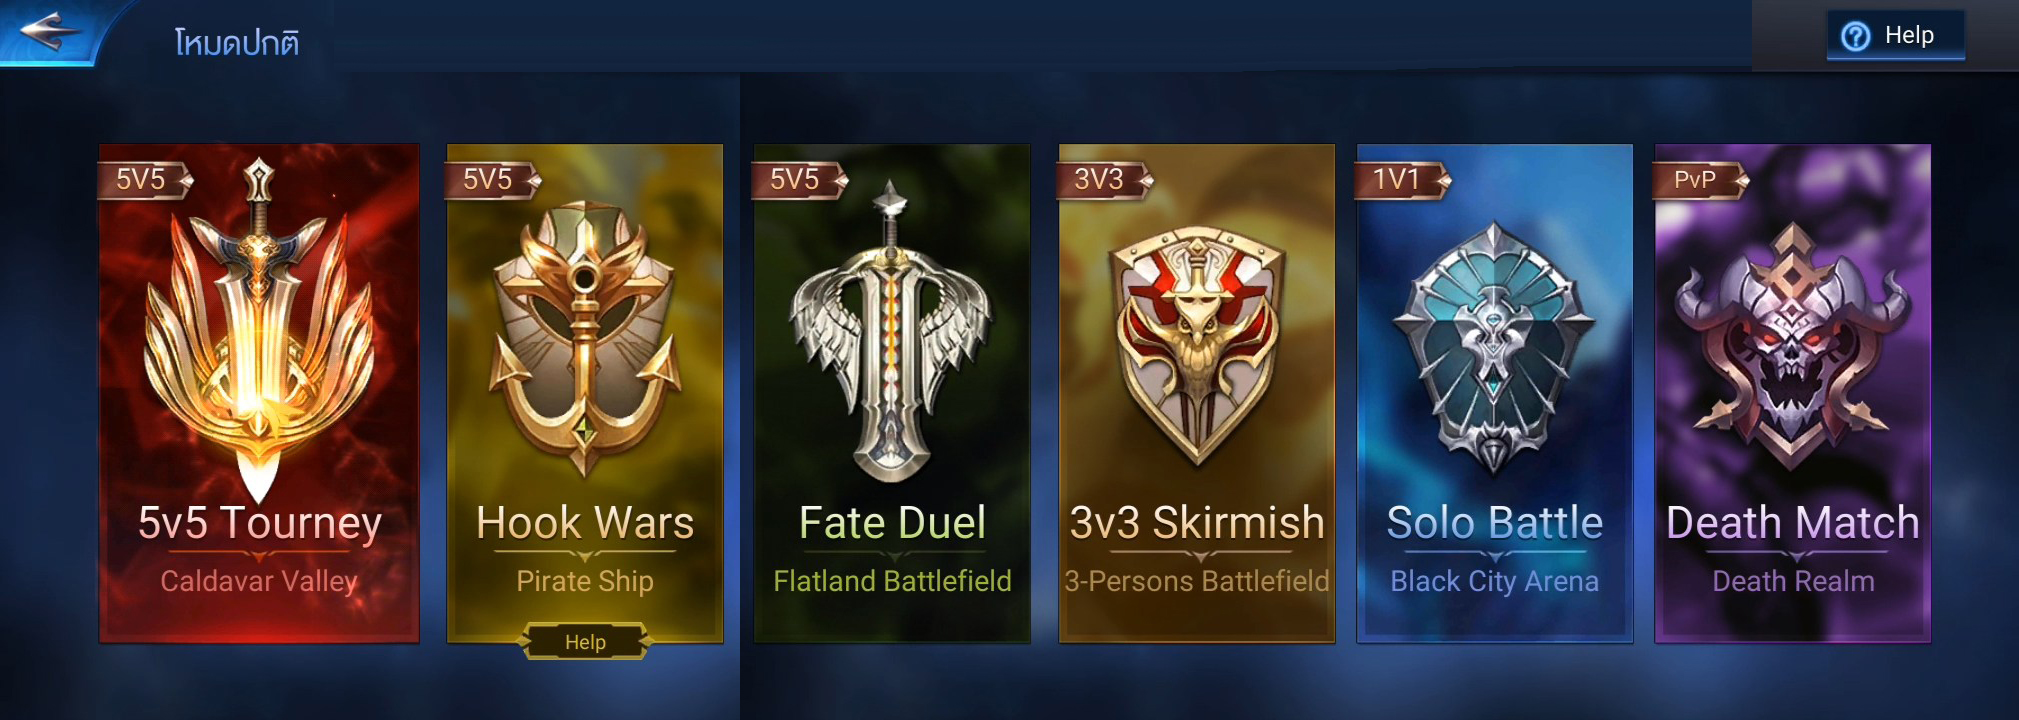Screen dimensions: 2019x720
Task: Choose the 3v3 Skirmish title text
Action: (1197, 523)
